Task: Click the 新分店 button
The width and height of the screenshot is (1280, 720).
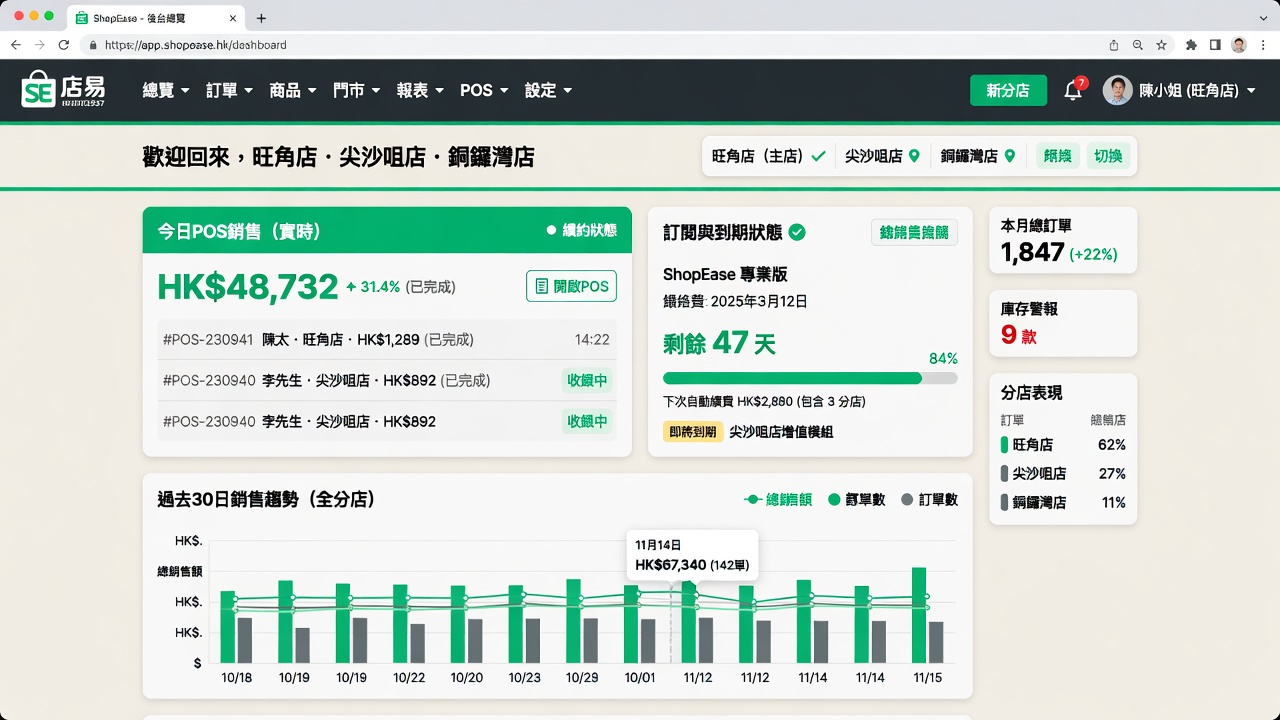Action: [x=1008, y=90]
